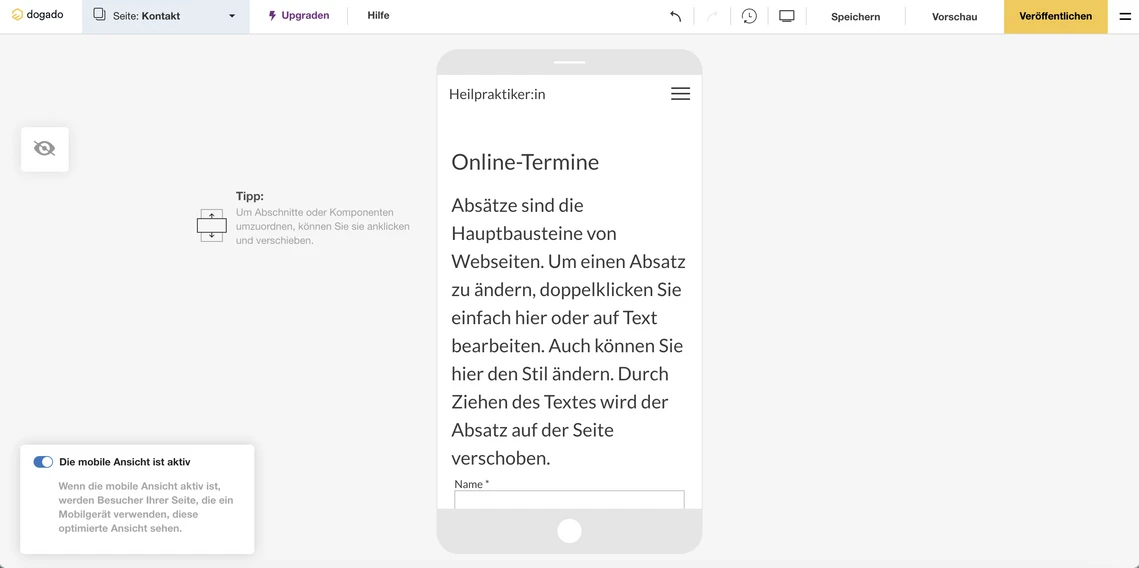Image resolution: width=1139 pixels, height=568 pixels.
Task: Click the Heilpraktiker:in site title
Action: pos(497,94)
